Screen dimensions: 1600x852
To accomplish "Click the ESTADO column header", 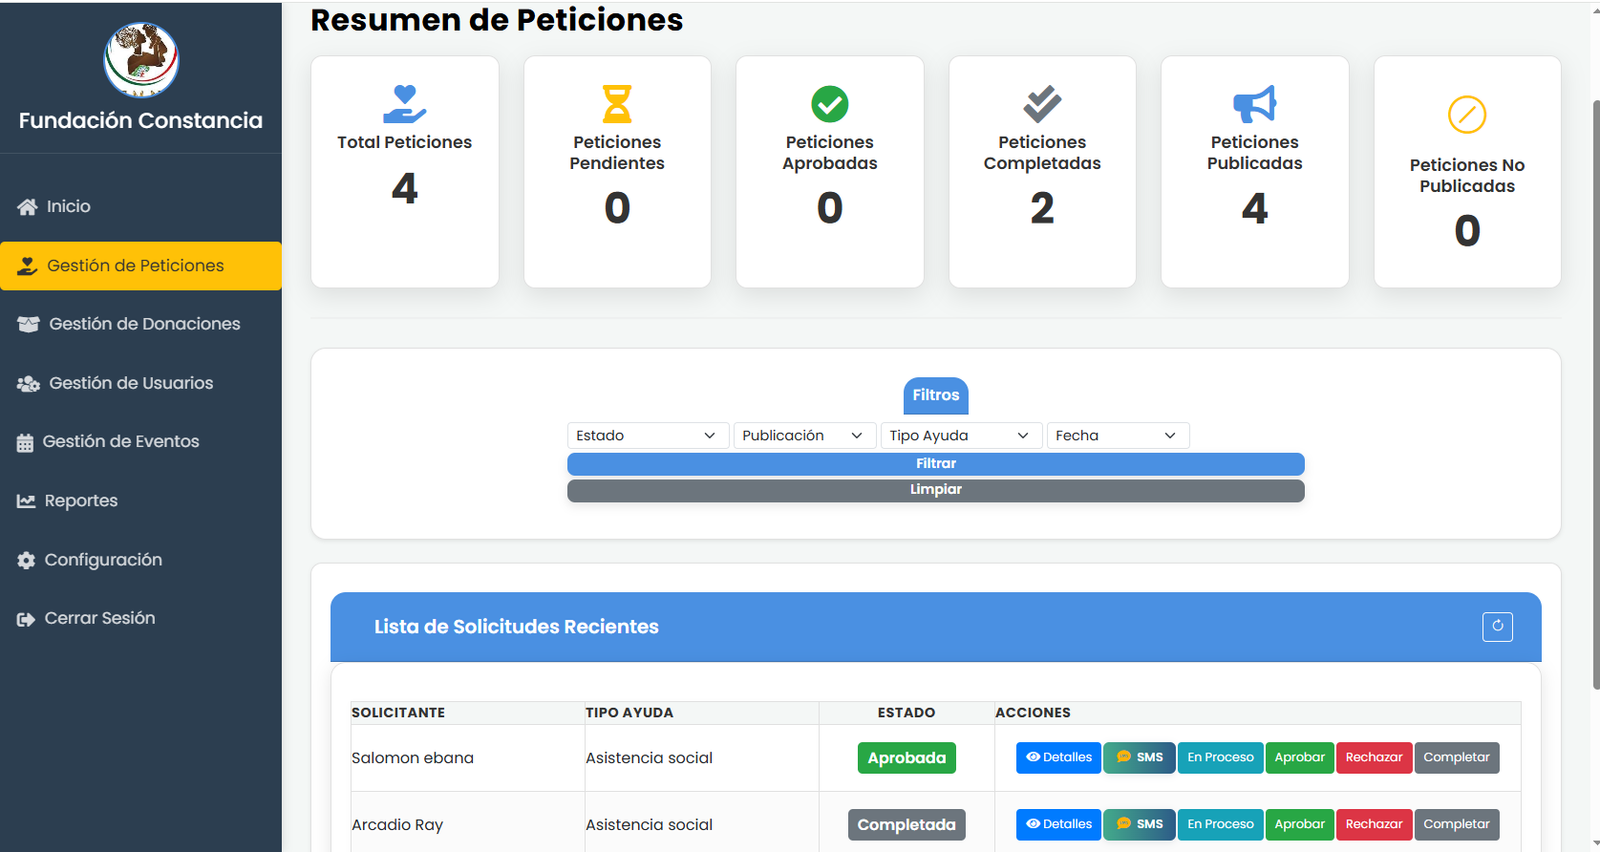I will [x=906, y=713].
